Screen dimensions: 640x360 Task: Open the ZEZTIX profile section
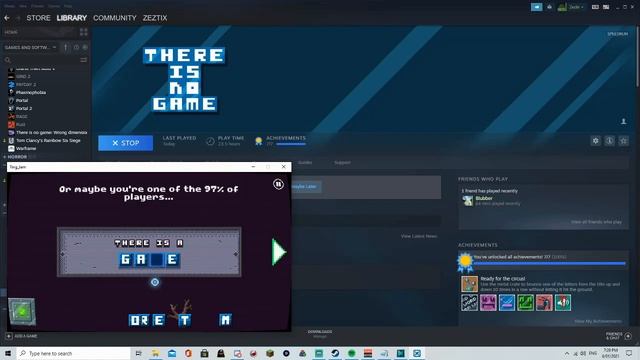coord(155,18)
